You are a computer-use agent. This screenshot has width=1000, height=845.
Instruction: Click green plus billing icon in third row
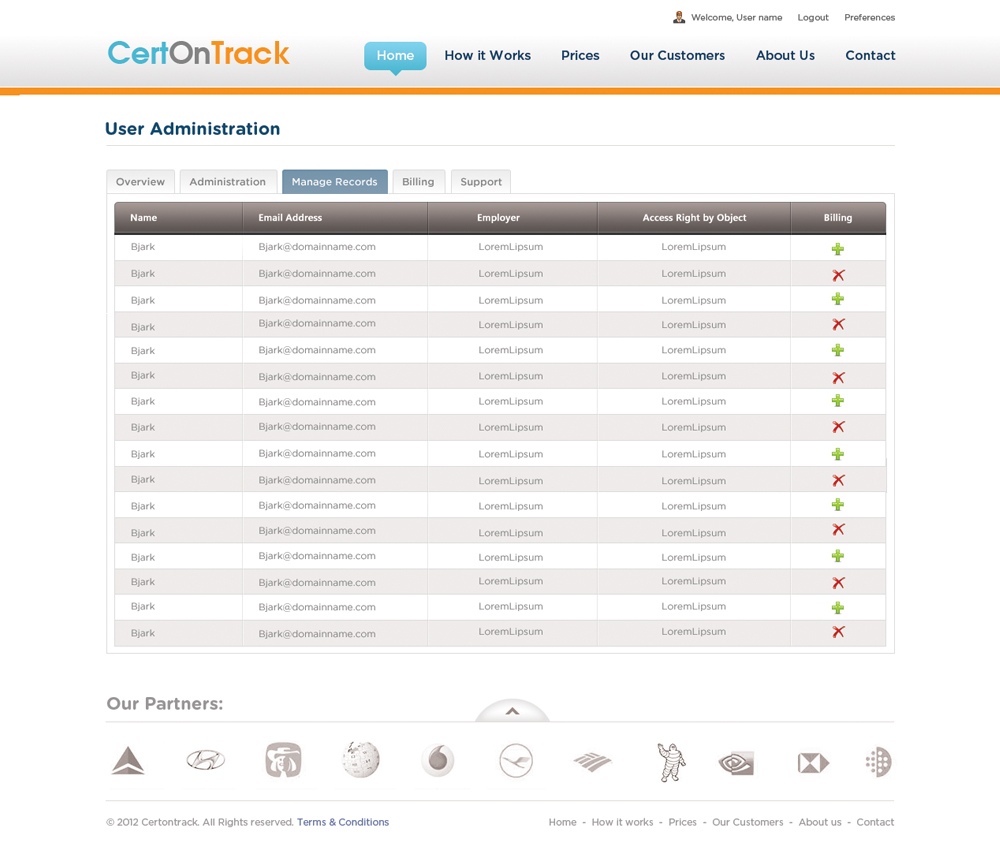[x=838, y=299]
